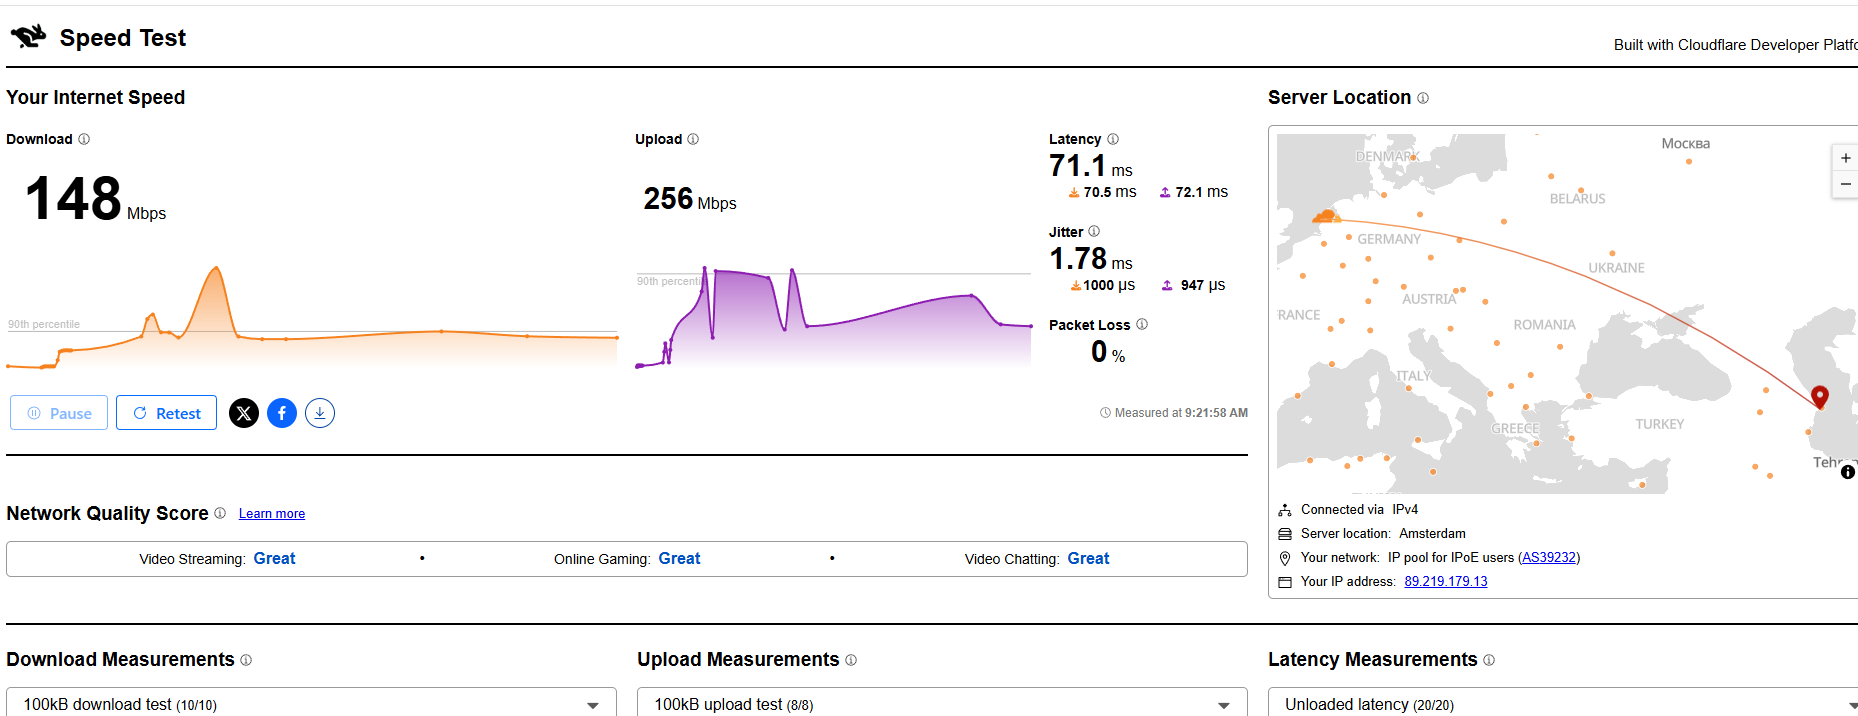The height and width of the screenshot is (716, 1858).
Task: Click the 0 % packet loss value
Action: 1108,352
